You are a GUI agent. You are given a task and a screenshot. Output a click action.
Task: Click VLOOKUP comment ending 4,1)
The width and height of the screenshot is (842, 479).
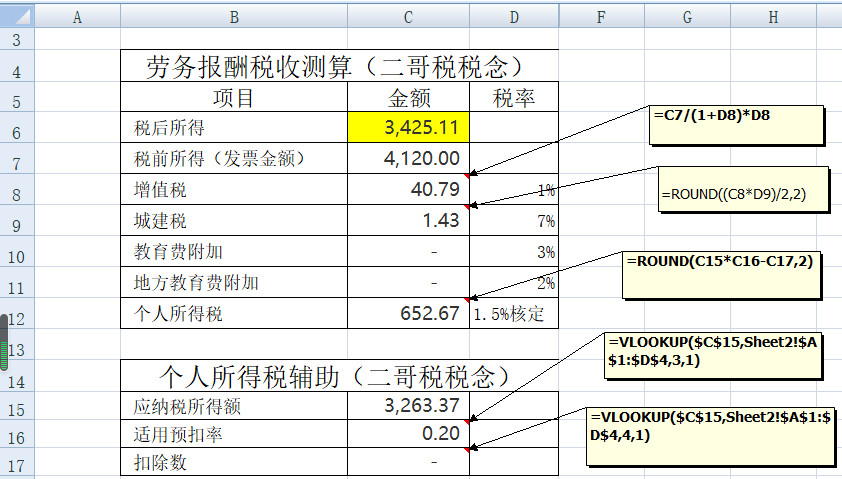[710, 436]
